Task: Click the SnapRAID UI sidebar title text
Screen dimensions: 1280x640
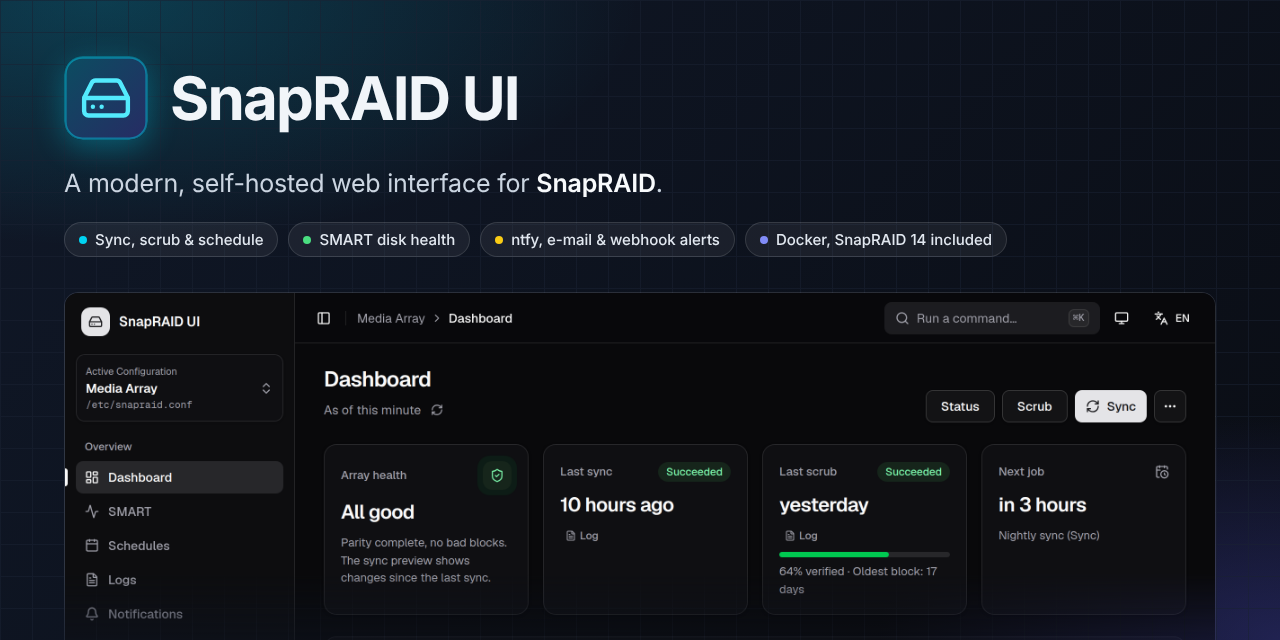Action: 159,322
